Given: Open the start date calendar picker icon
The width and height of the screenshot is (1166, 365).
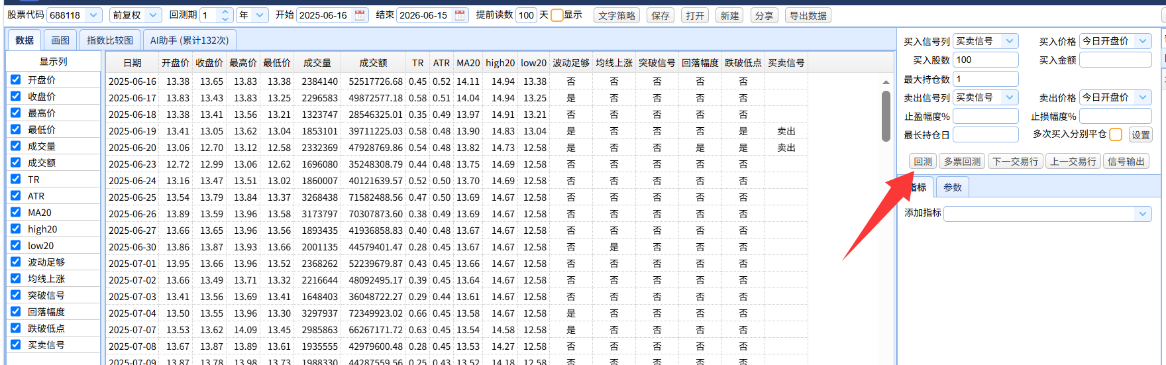Looking at the screenshot, I should click(360, 15).
